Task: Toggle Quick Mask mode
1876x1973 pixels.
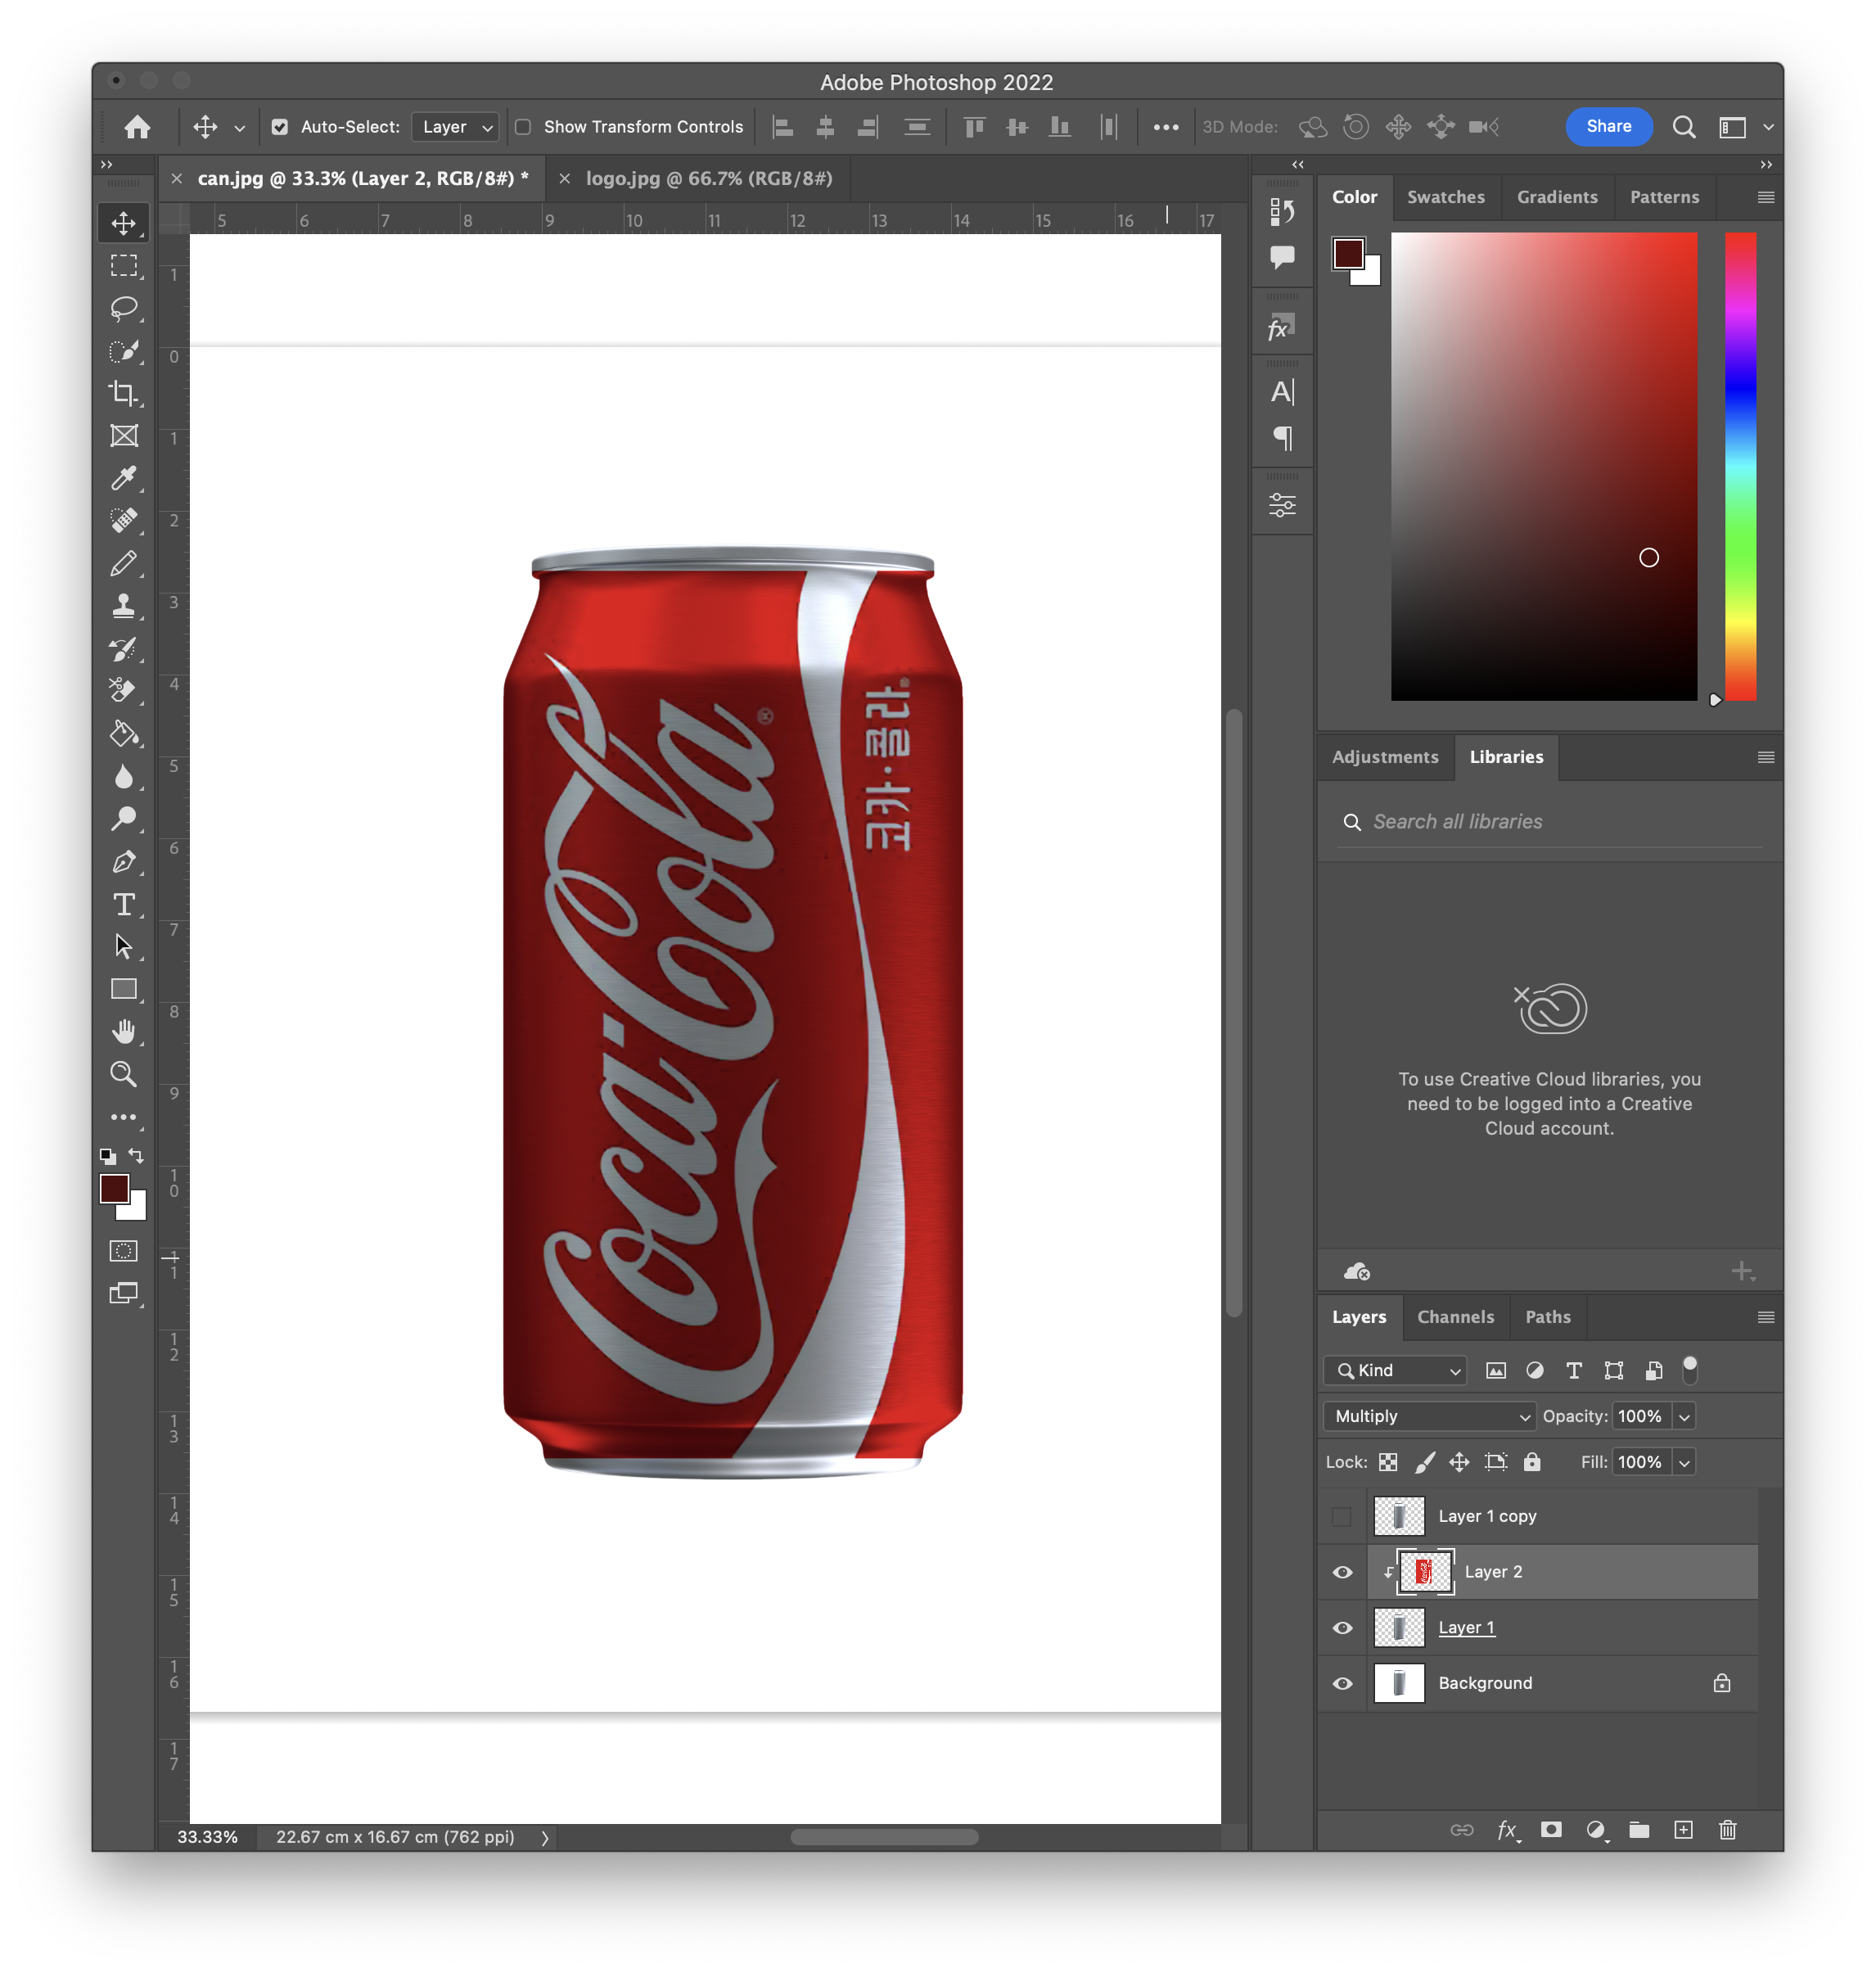Action: pos(124,1251)
